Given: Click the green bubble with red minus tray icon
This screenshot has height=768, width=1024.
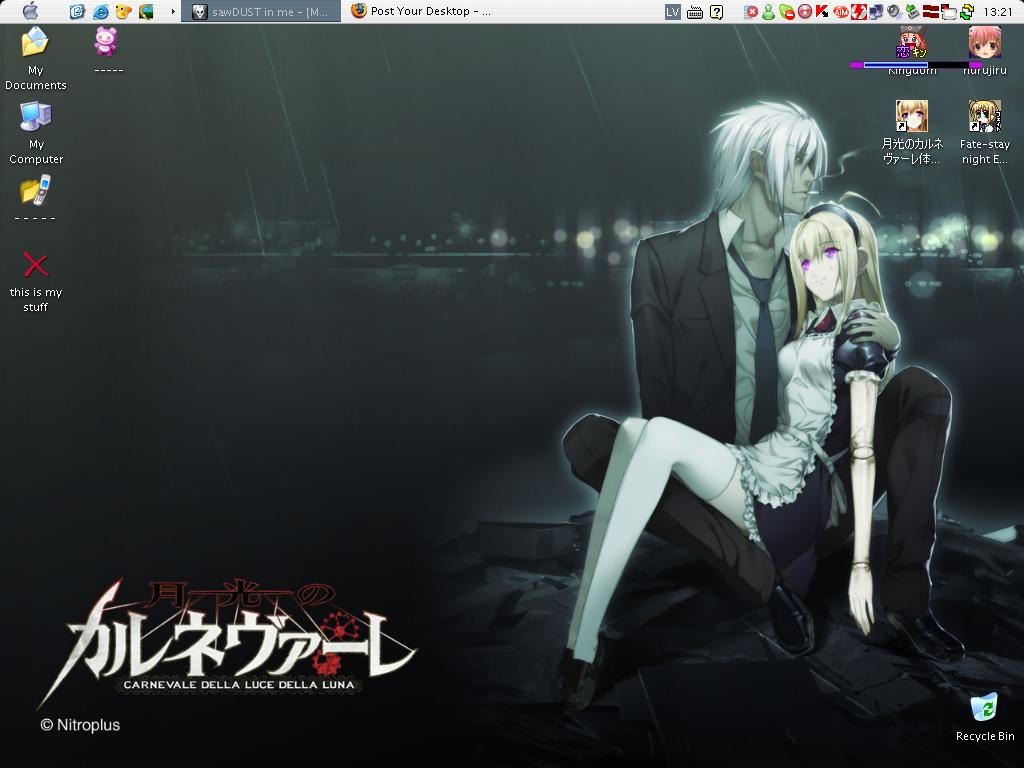Looking at the screenshot, I should 787,12.
